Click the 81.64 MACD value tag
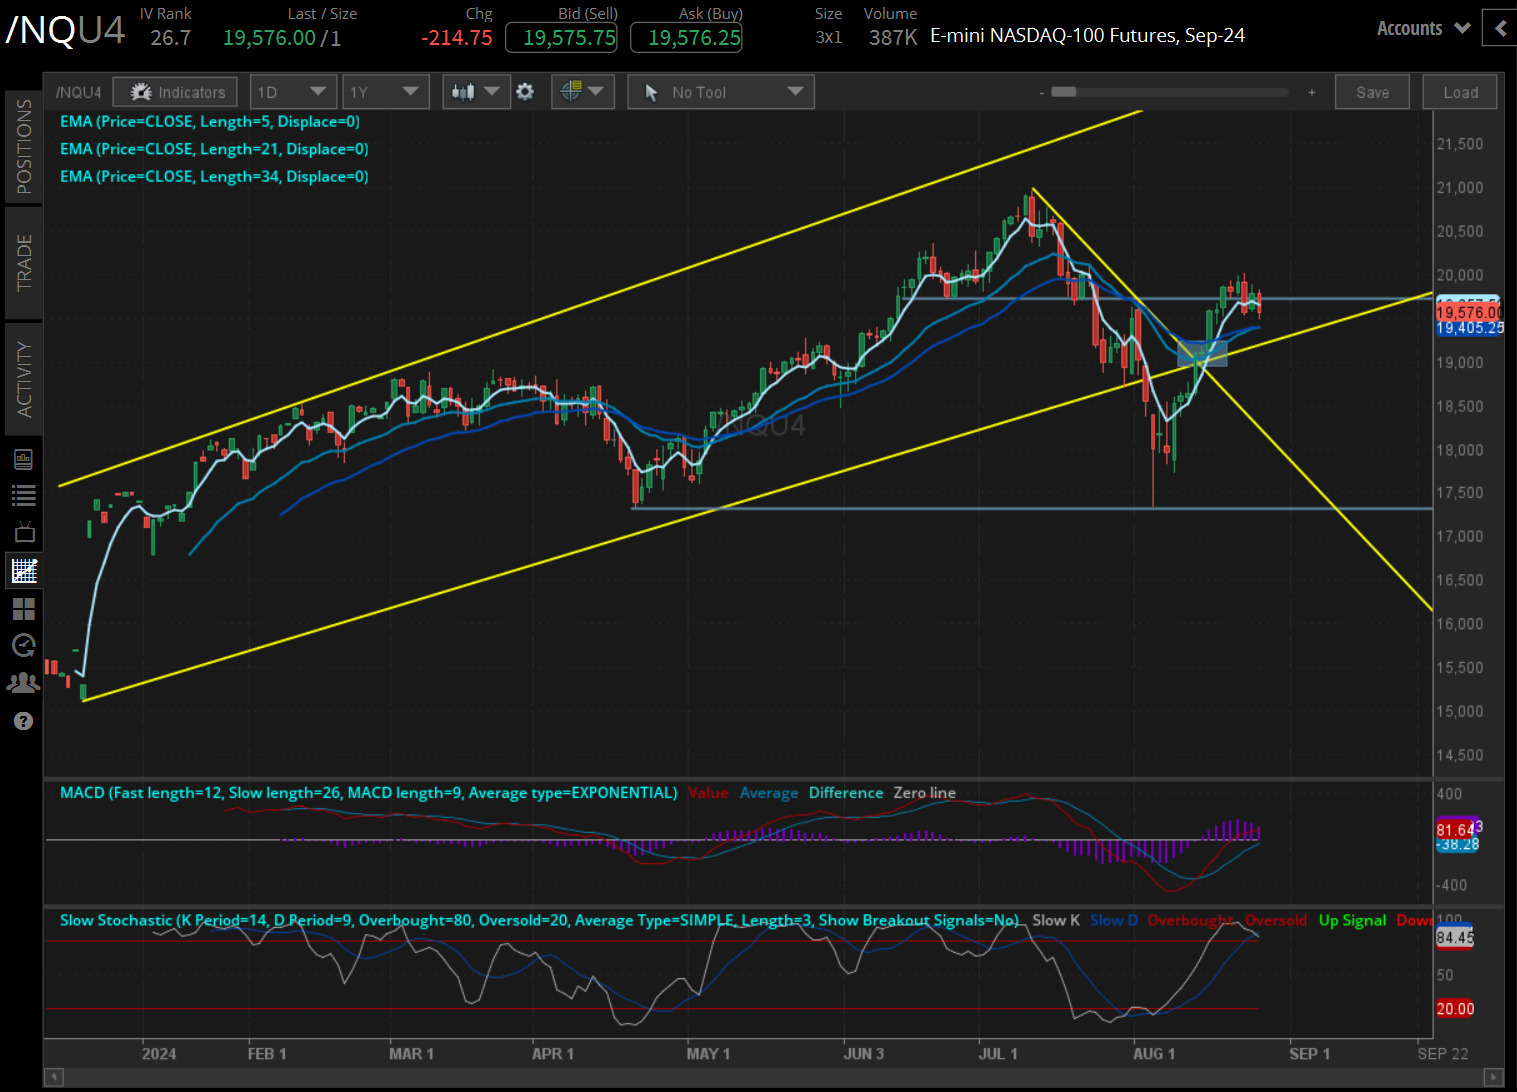 (1456, 830)
